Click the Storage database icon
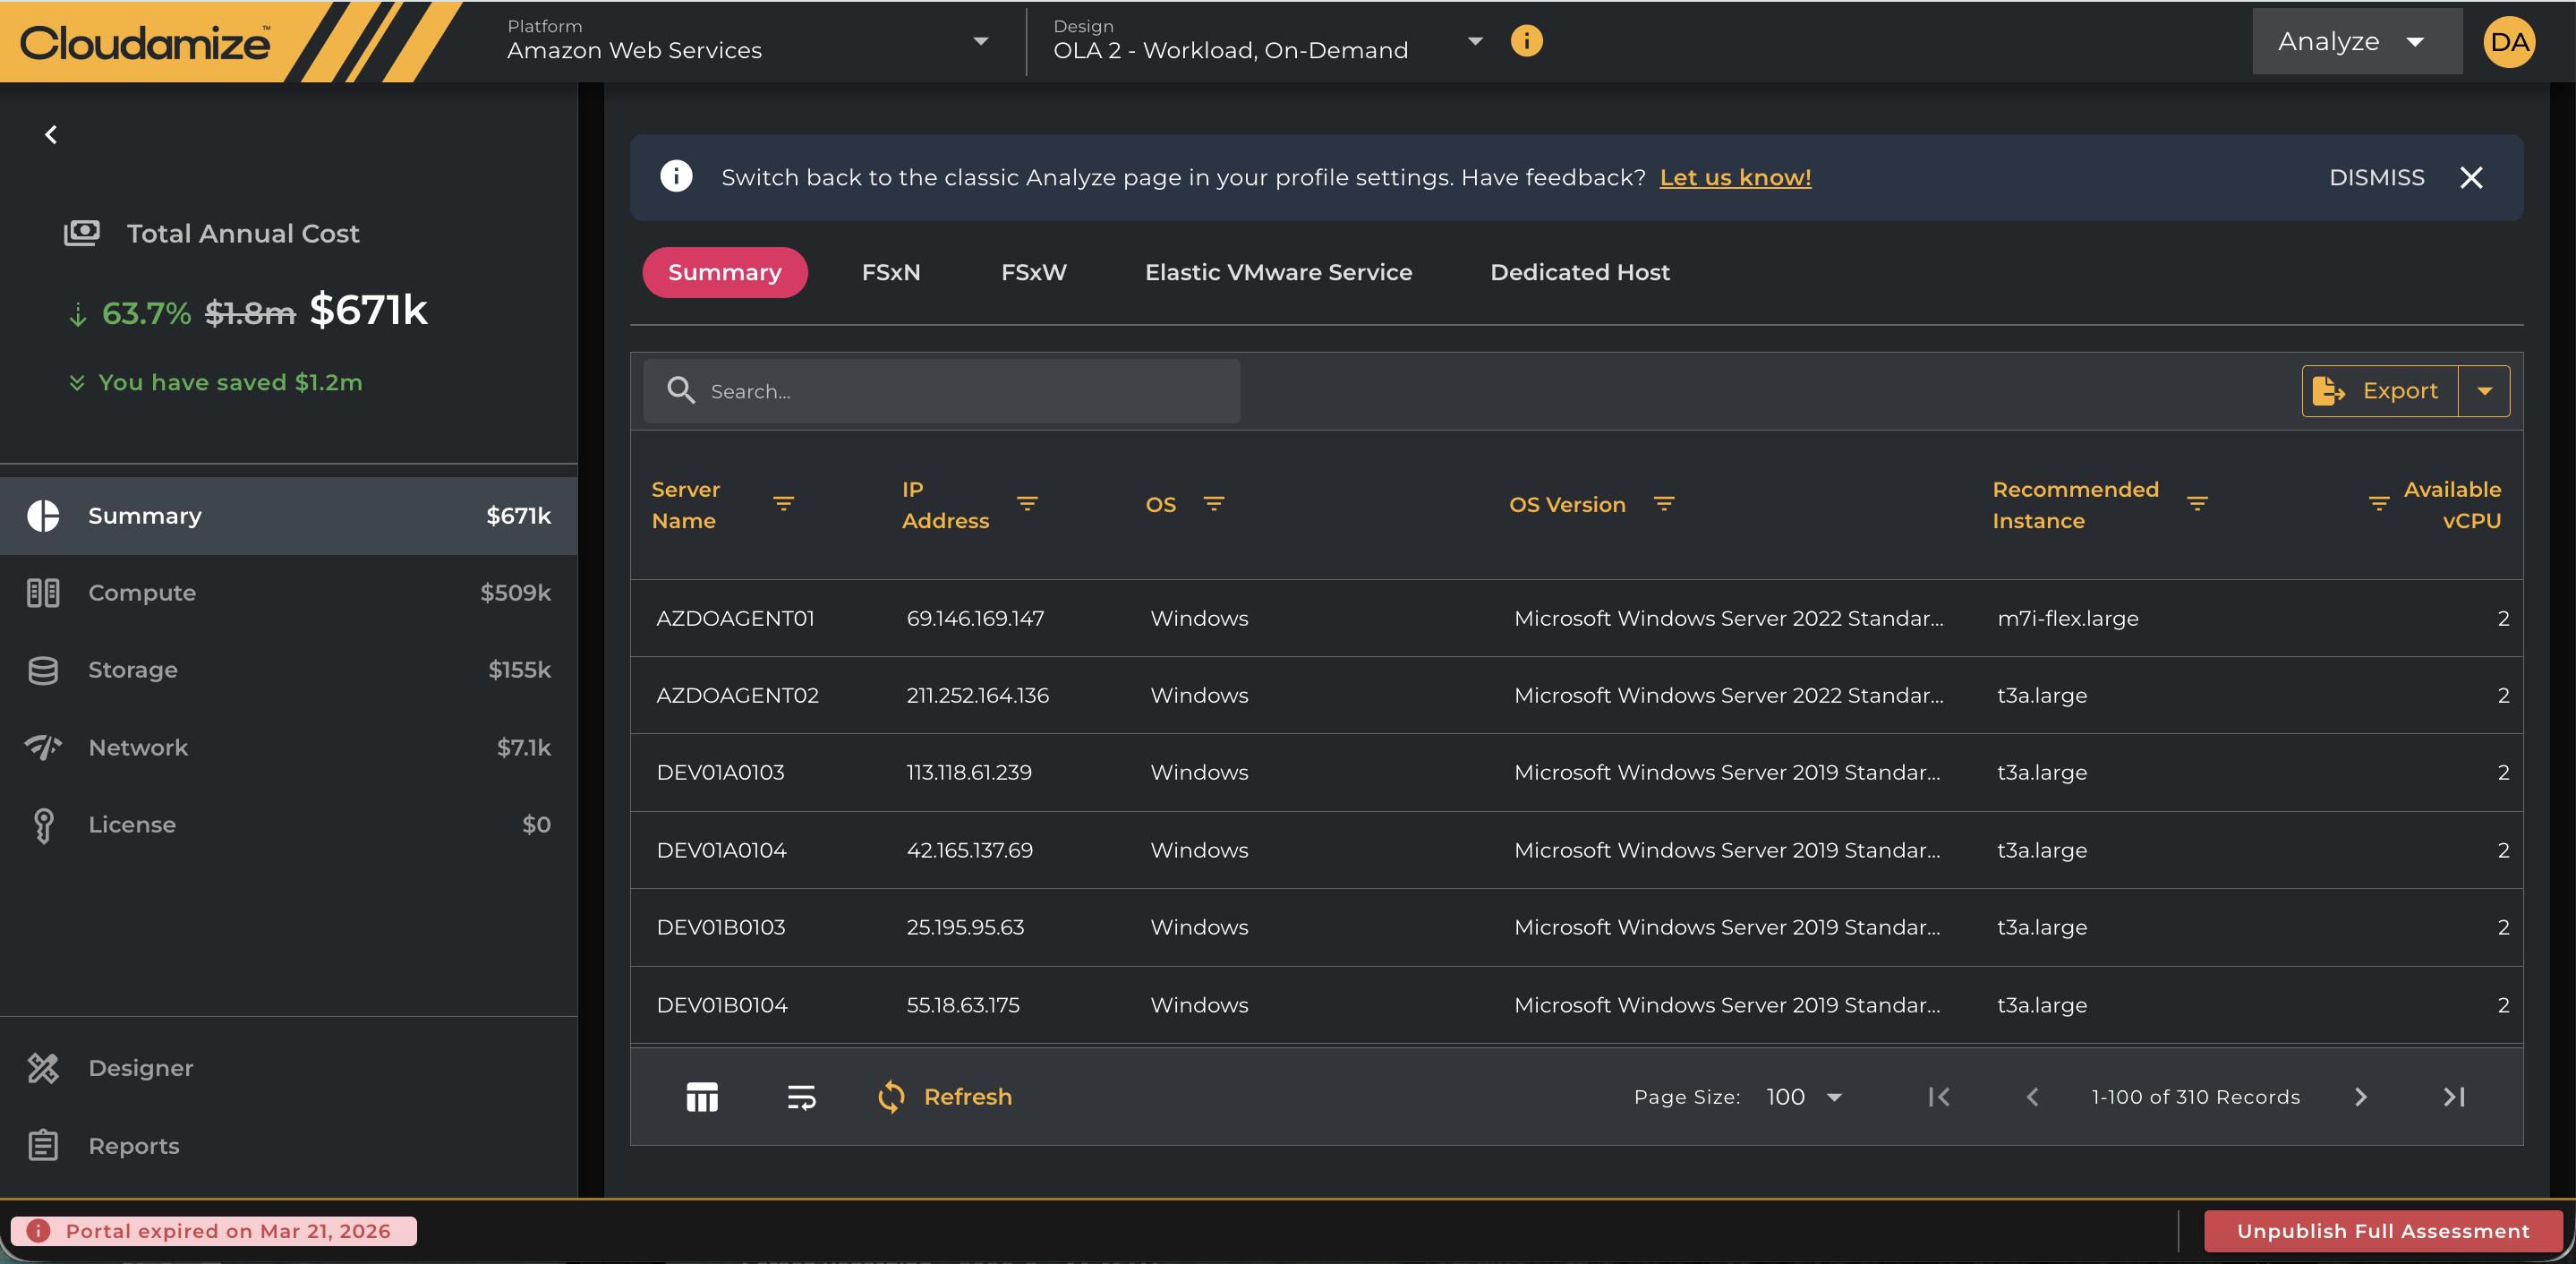 point(43,670)
